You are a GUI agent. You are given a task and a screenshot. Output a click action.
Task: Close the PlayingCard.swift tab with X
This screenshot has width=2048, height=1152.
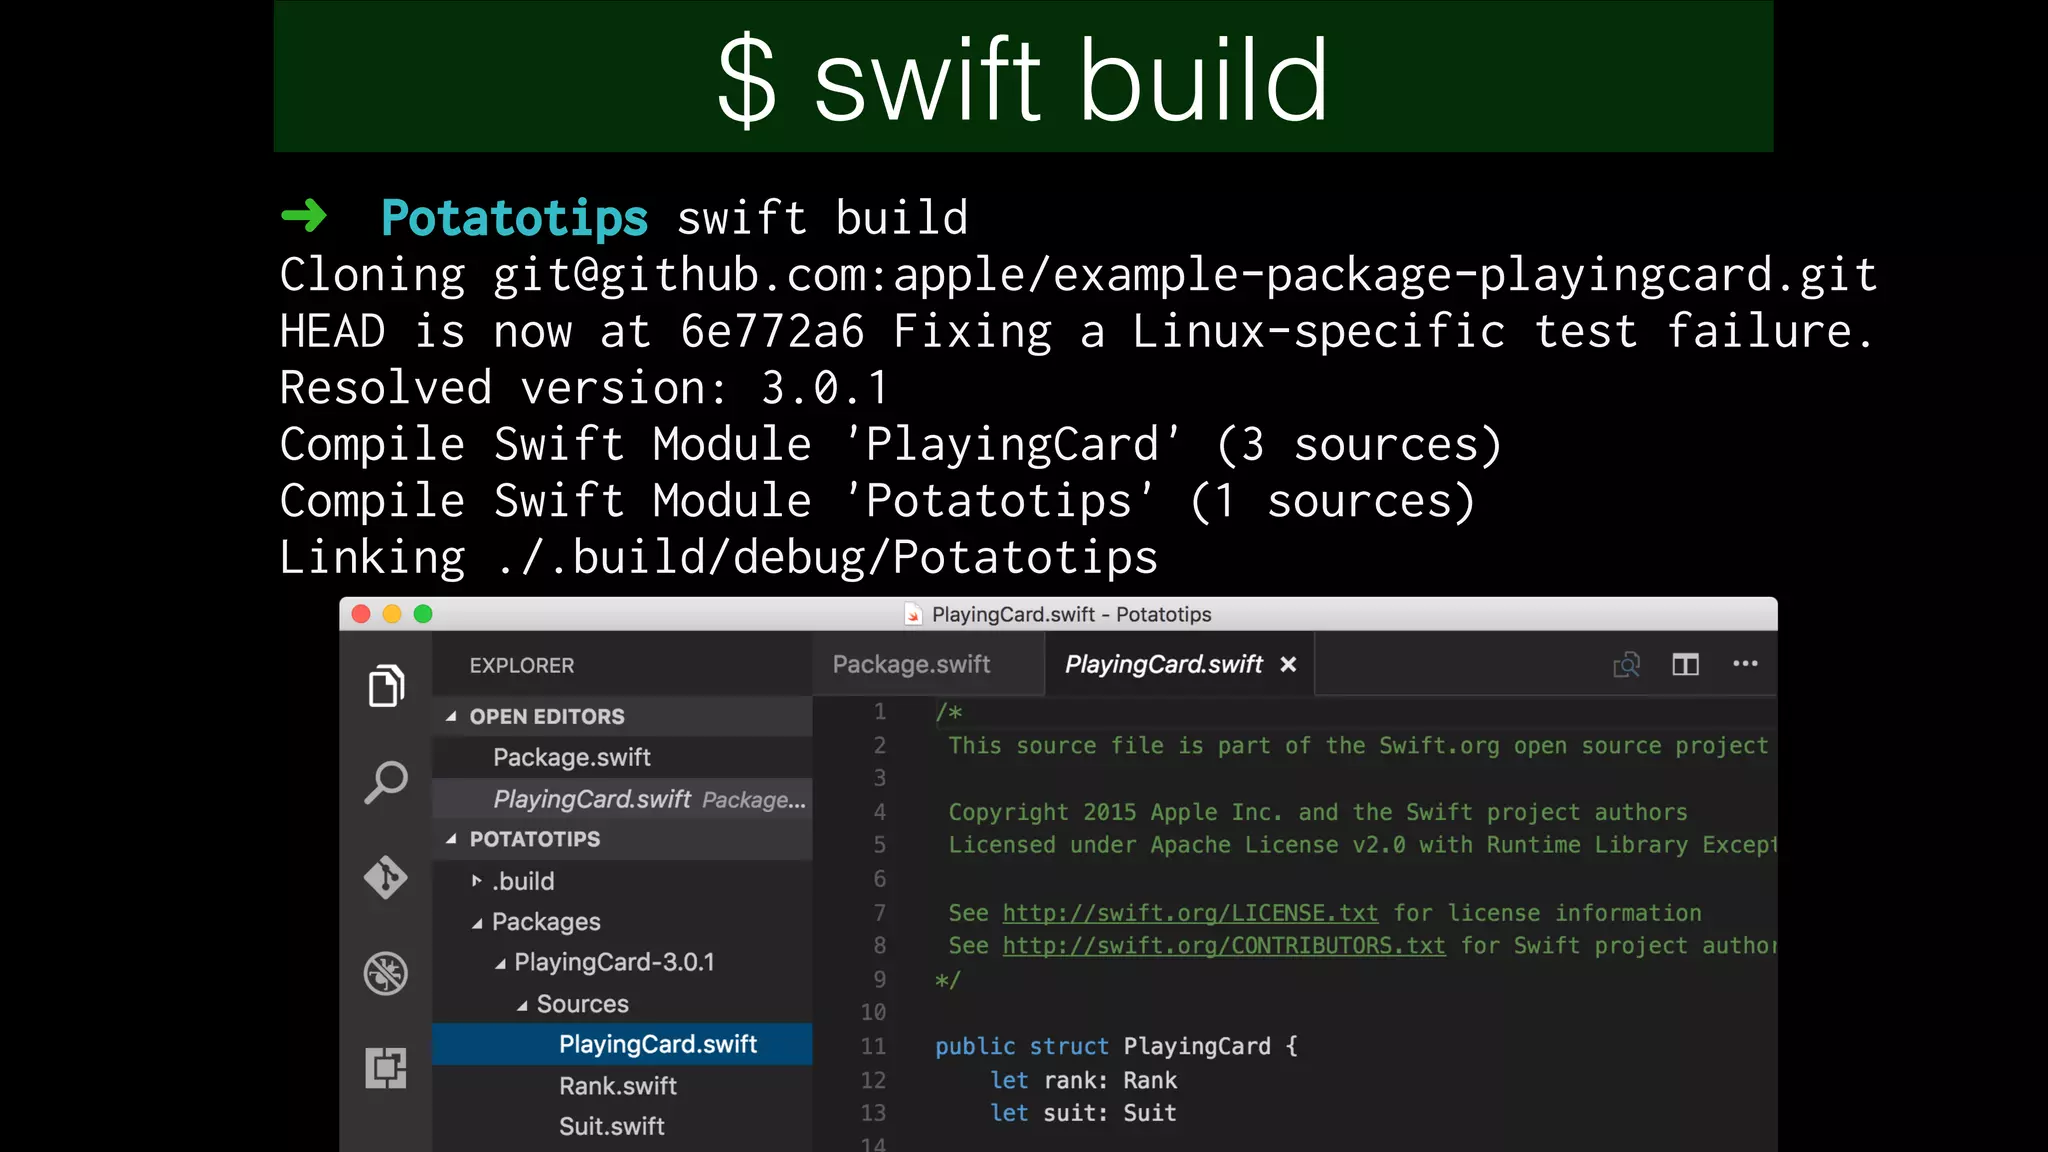(1288, 664)
